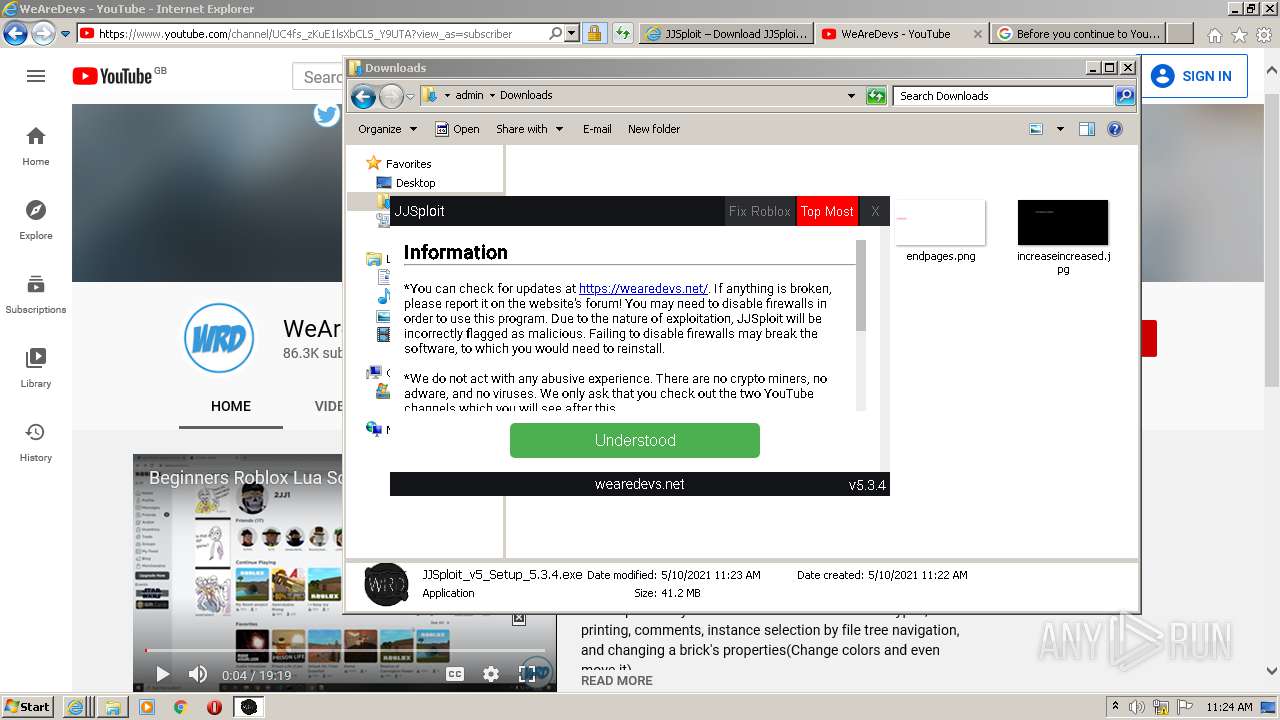
Task: Click New folder in Explorer toolbar
Action: click(654, 129)
